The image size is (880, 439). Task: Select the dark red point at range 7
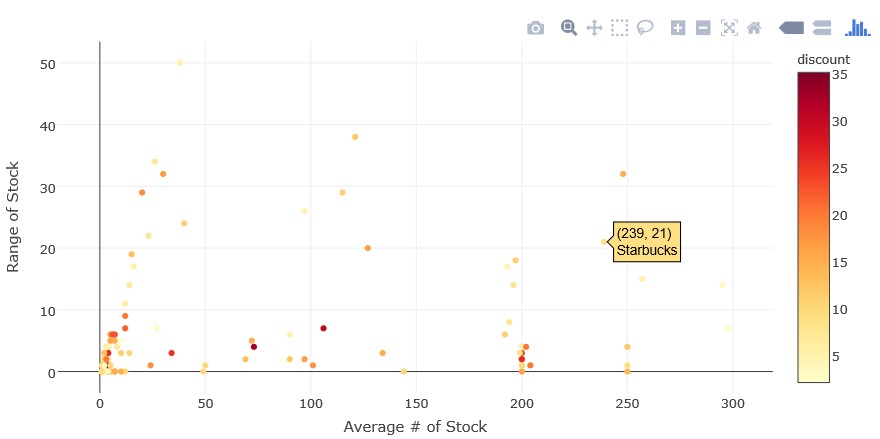(x=323, y=328)
